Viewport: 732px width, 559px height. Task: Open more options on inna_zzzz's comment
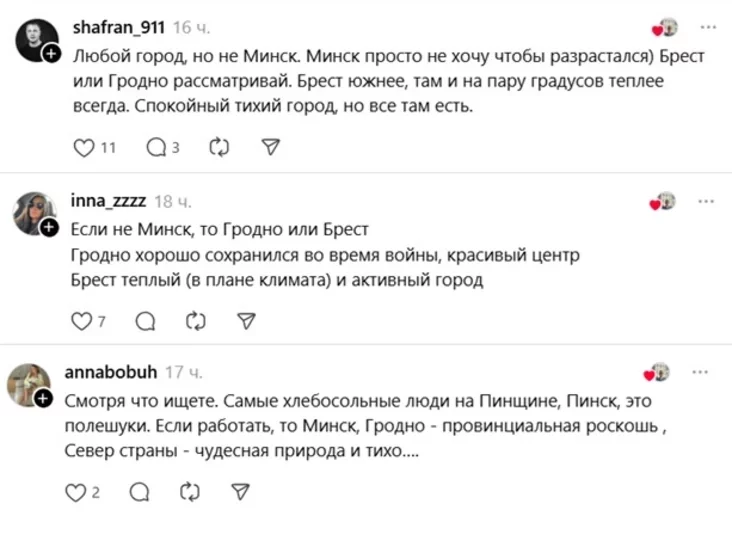click(707, 200)
